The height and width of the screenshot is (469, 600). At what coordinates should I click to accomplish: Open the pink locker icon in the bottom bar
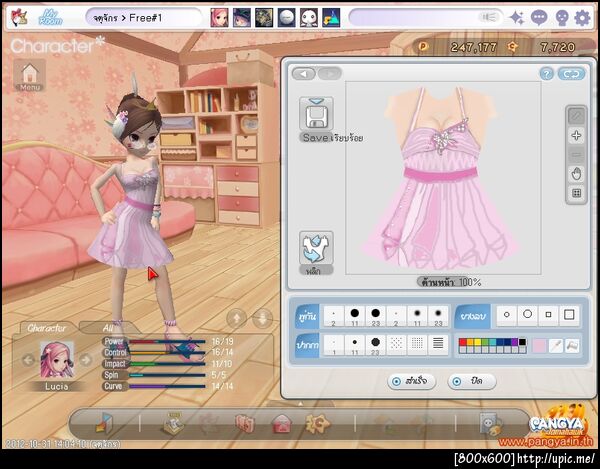[245, 424]
